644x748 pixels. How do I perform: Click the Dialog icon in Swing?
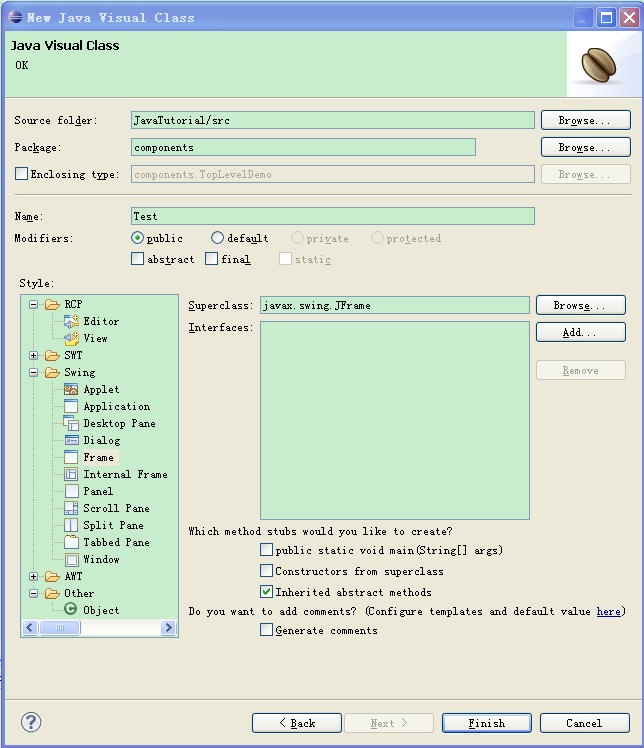71,440
